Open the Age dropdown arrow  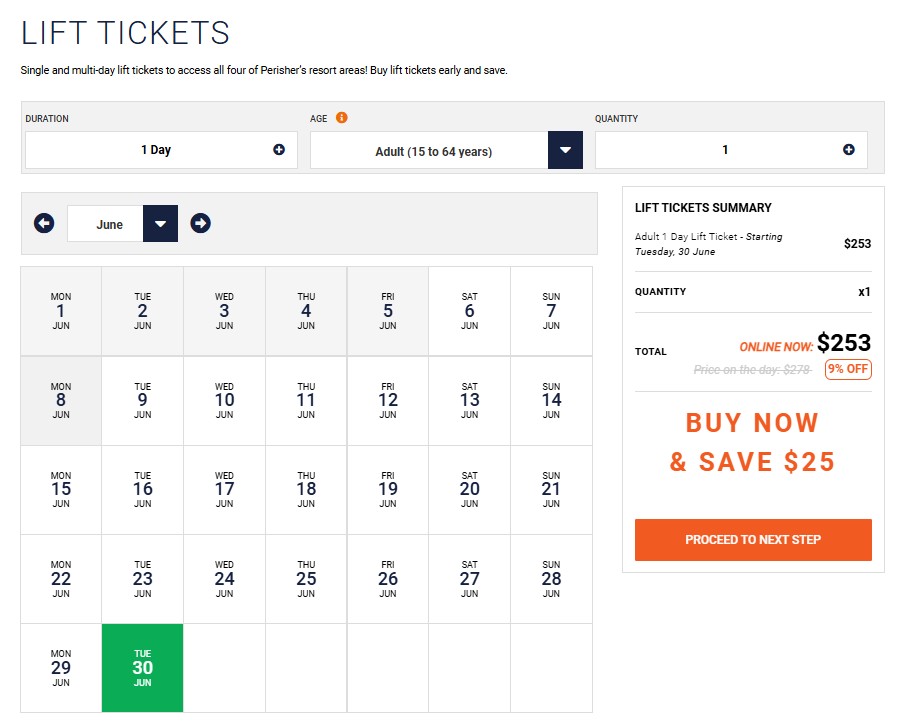click(565, 150)
